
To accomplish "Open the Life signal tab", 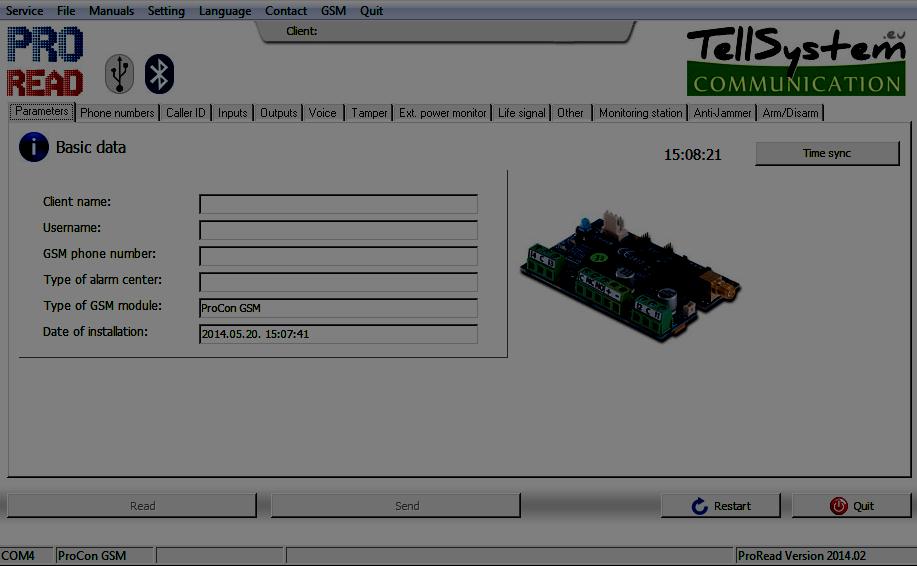I will 521,113.
